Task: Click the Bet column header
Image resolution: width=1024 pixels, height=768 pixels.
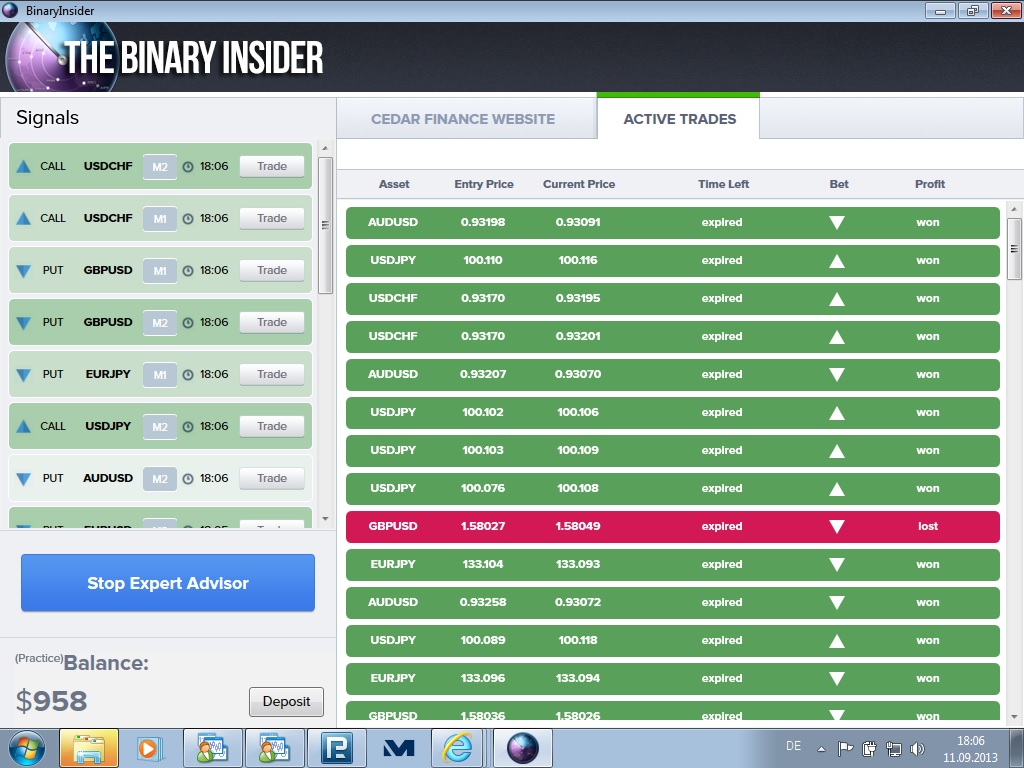Action: click(839, 184)
